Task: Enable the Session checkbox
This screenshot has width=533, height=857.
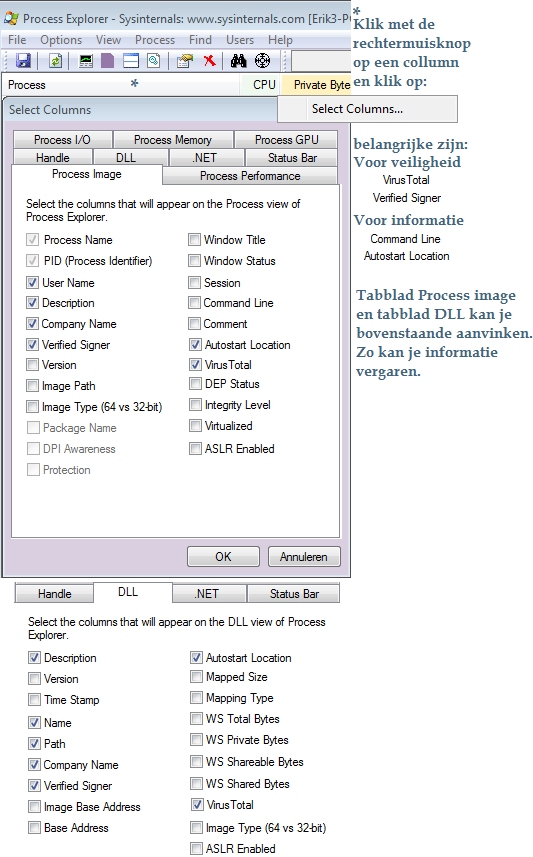Action: (x=194, y=283)
